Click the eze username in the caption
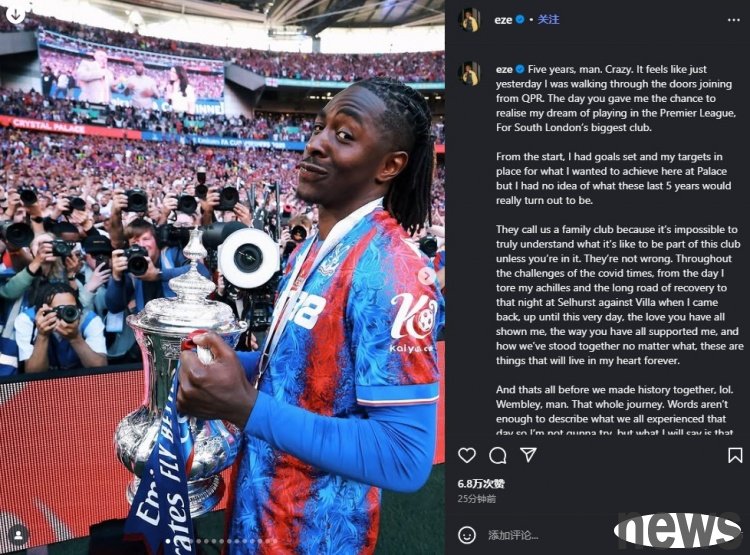 (504, 69)
